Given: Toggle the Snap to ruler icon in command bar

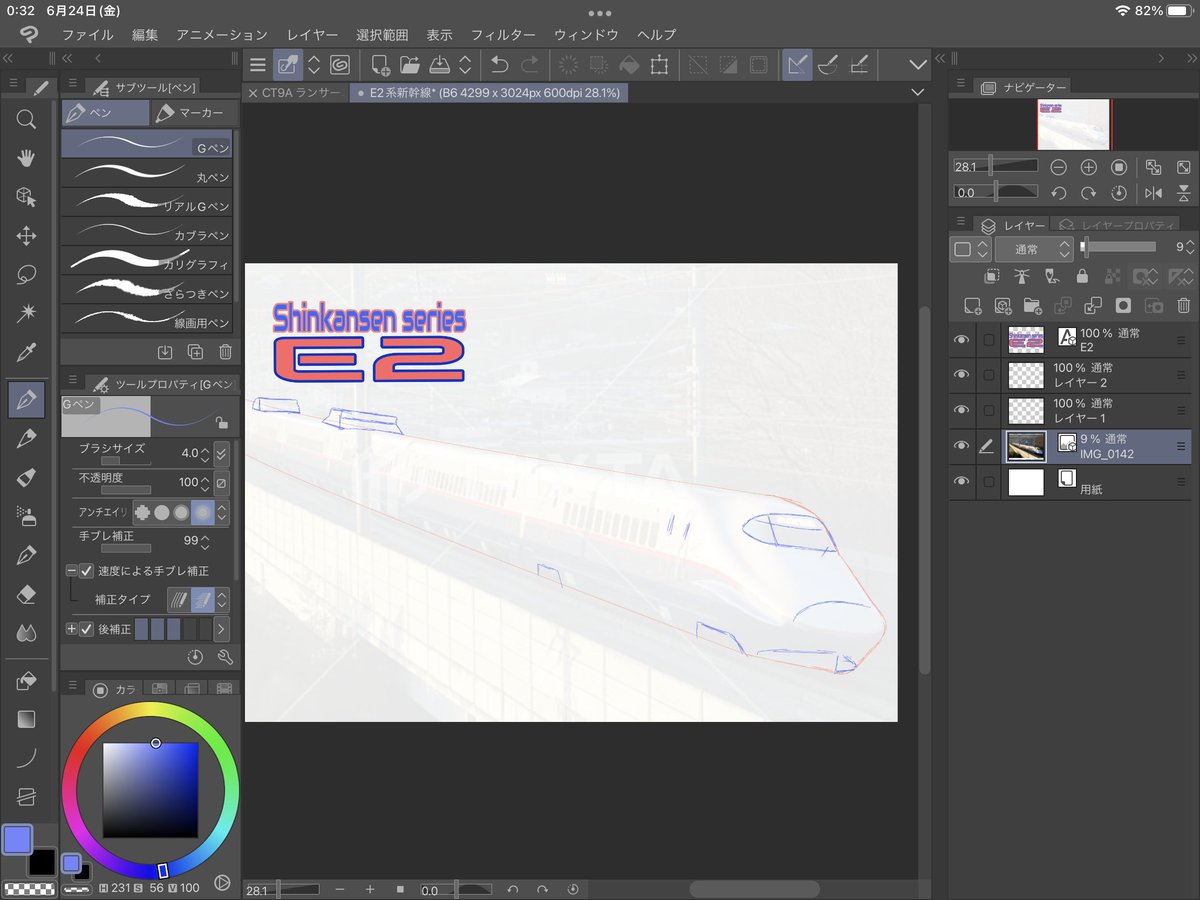Looking at the screenshot, I should [797, 65].
